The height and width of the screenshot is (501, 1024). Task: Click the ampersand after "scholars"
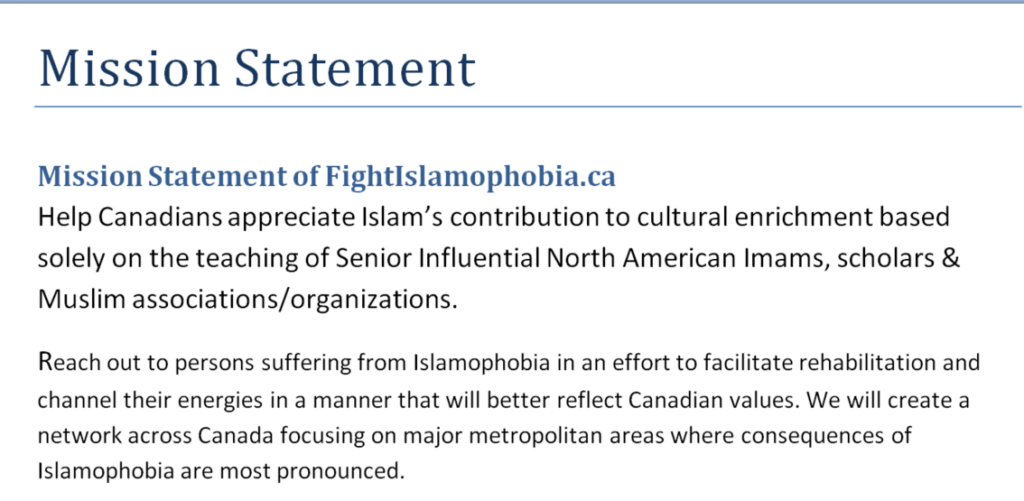[951, 259]
